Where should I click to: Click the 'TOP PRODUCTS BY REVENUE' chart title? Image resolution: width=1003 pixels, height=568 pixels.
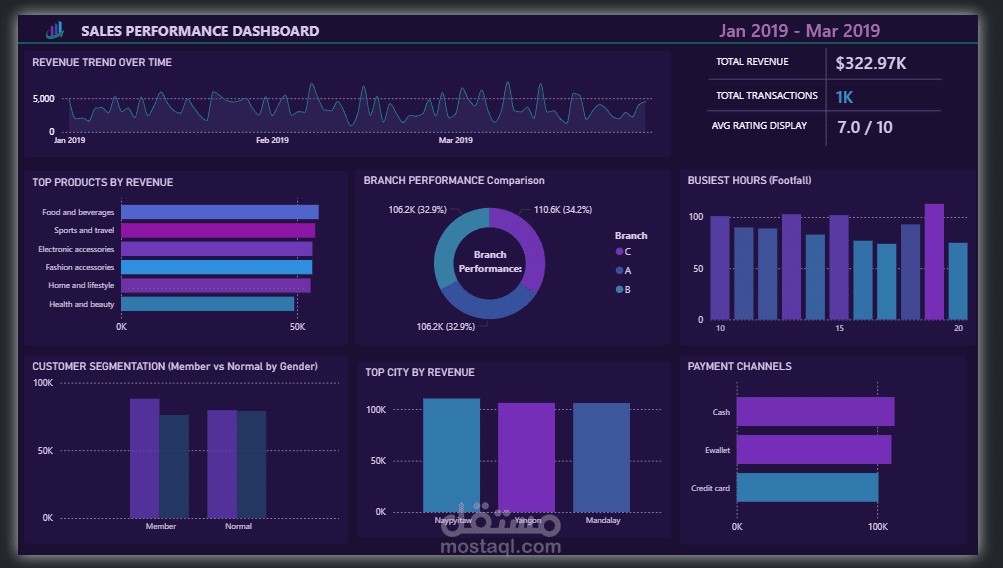click(x=102, y=182)
